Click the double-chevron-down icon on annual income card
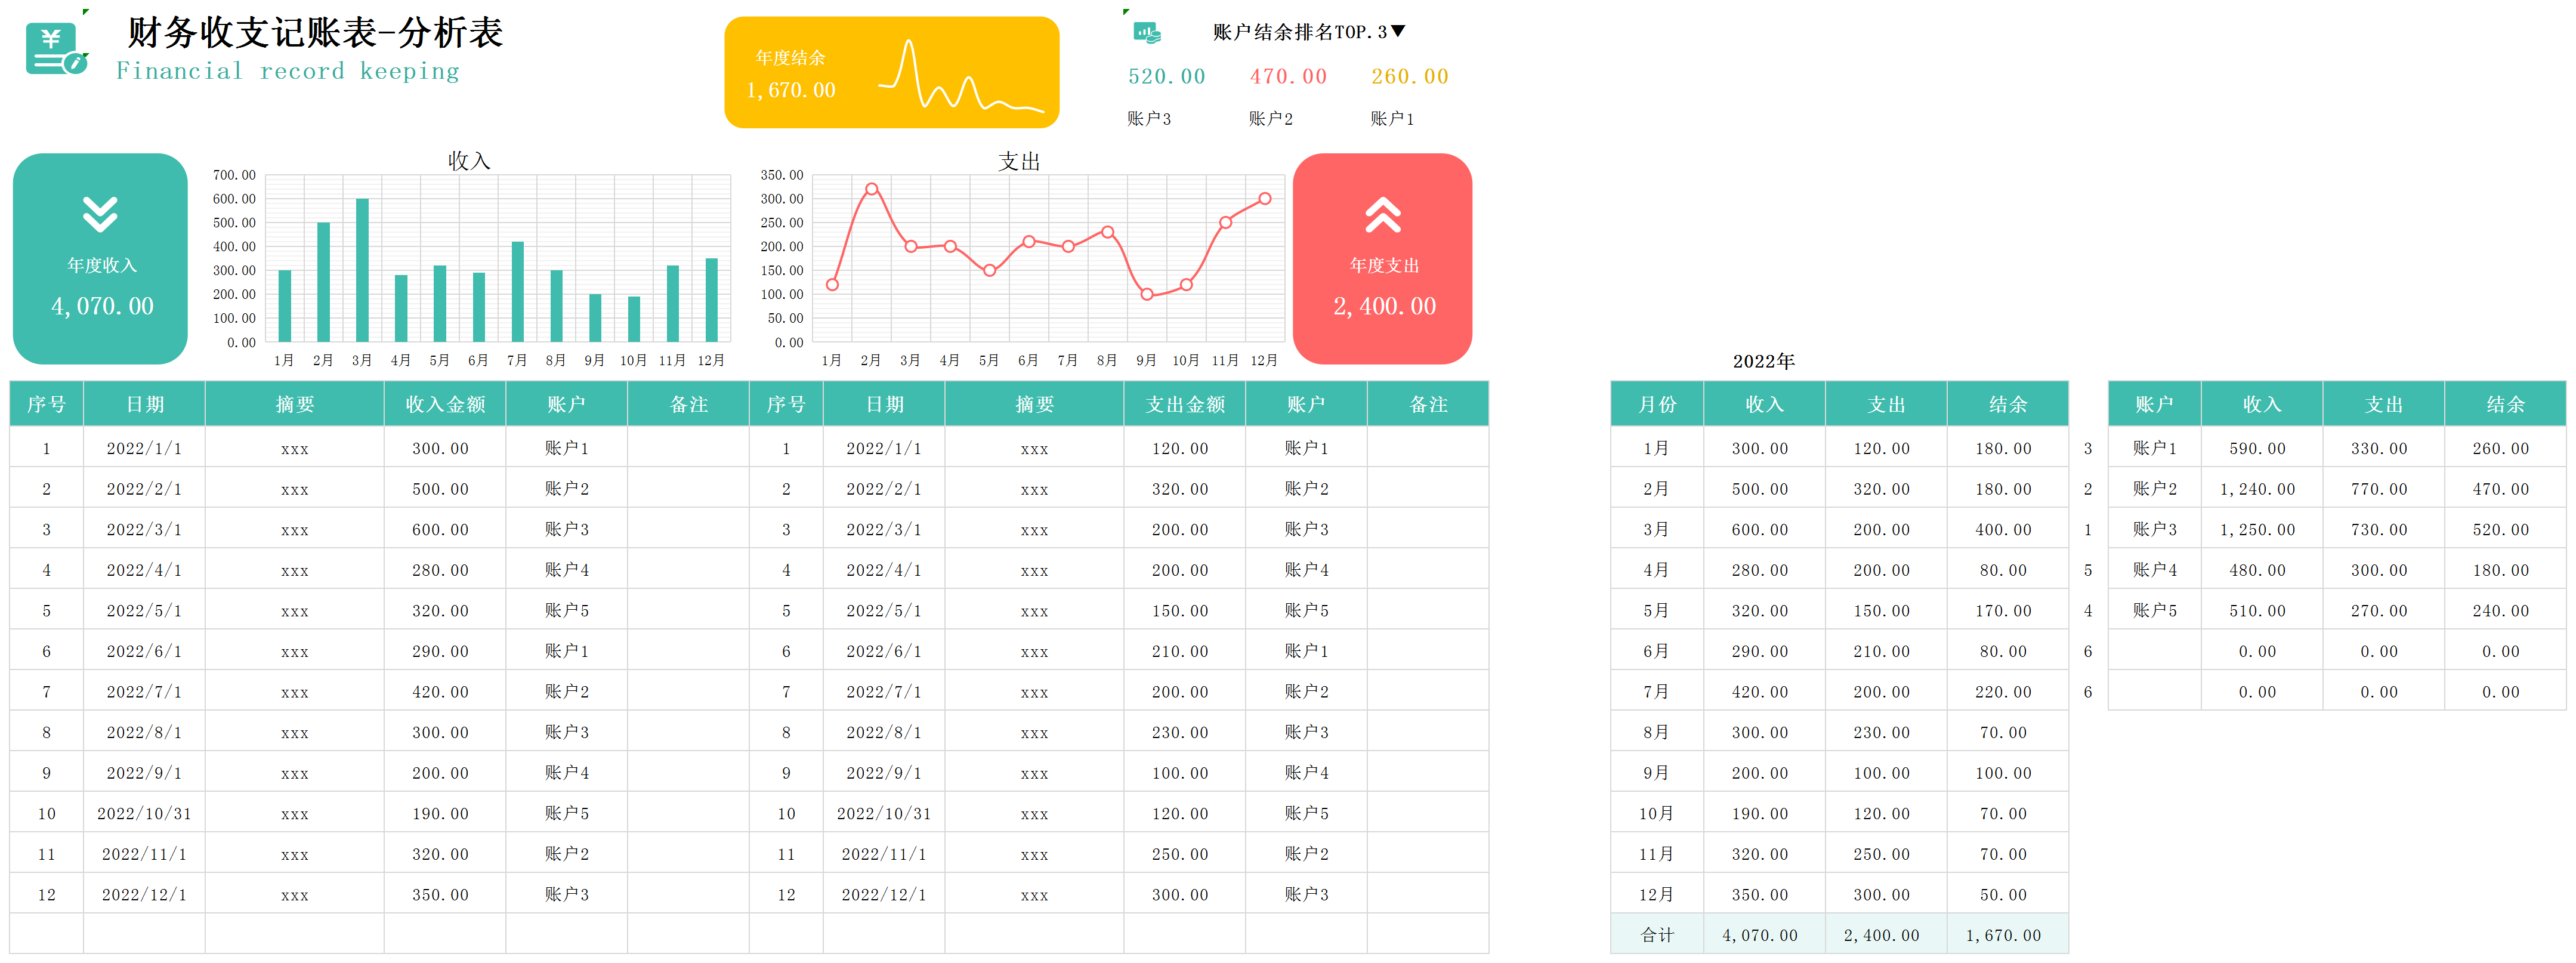 (x=100, y=214)
